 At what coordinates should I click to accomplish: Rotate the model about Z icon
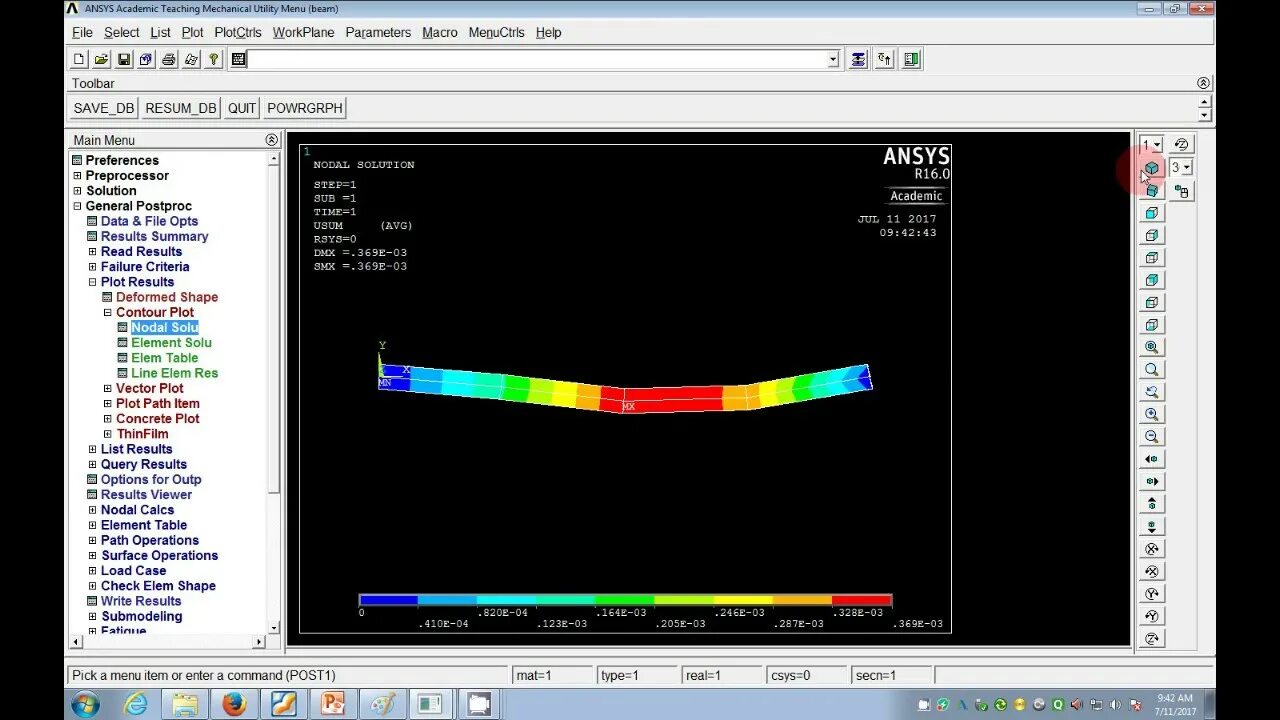pos(1152,638)
